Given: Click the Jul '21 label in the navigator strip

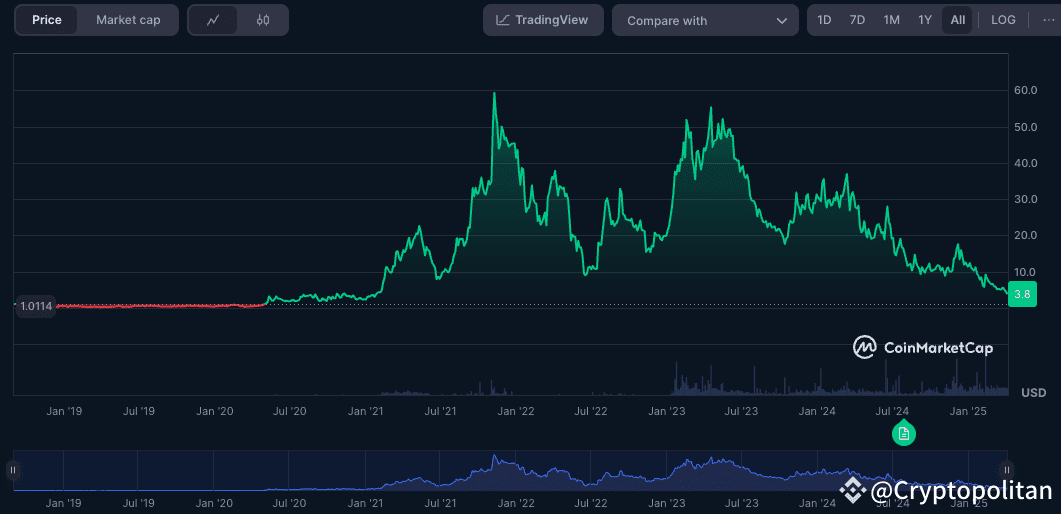Looking at the screenshot, I should pyautogui.click(x=441, y=503).
